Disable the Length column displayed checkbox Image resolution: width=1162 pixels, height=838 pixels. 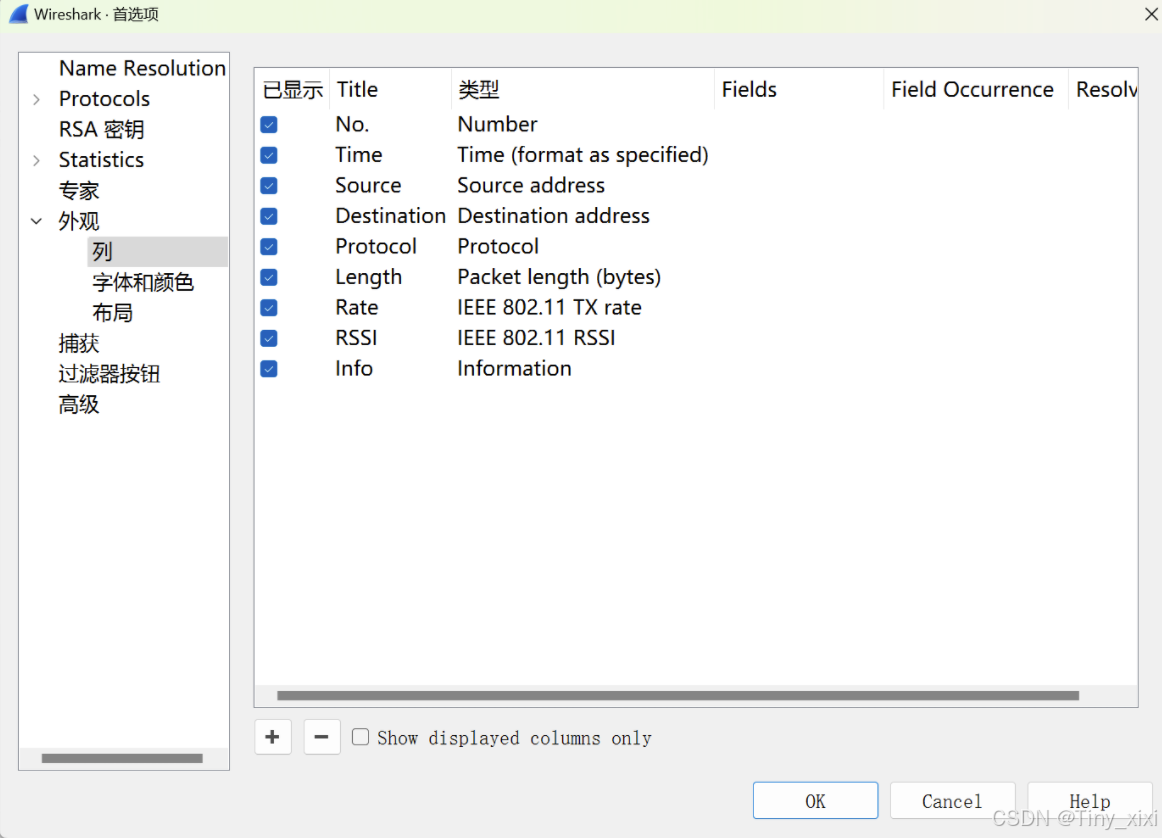[x=269, y=277]
